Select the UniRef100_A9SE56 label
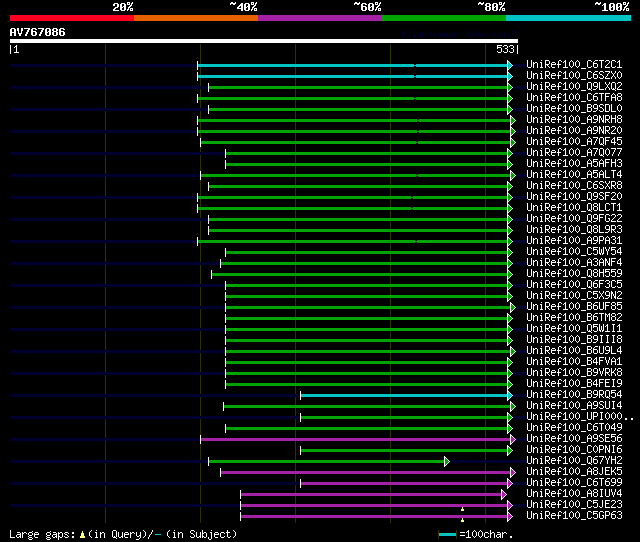The image size is (640, 542). (x=574, y=439)
